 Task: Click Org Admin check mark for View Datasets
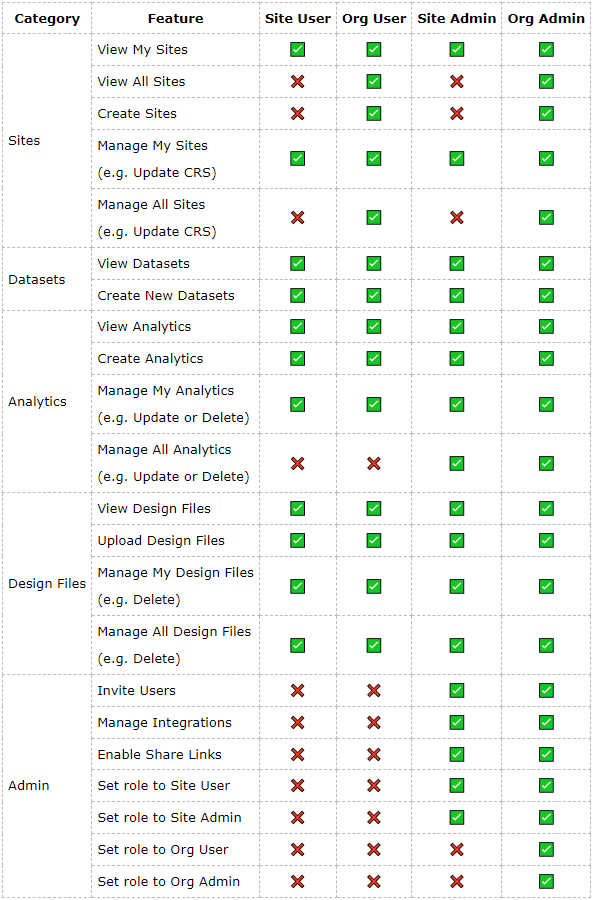pyautogui.click(x=547, y=263)
